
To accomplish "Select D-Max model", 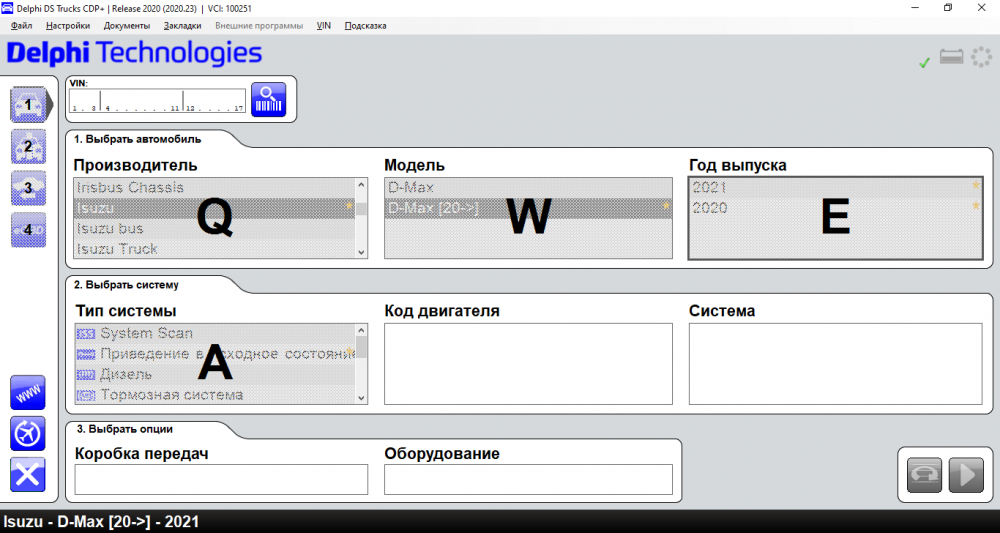I will [528, 188].
